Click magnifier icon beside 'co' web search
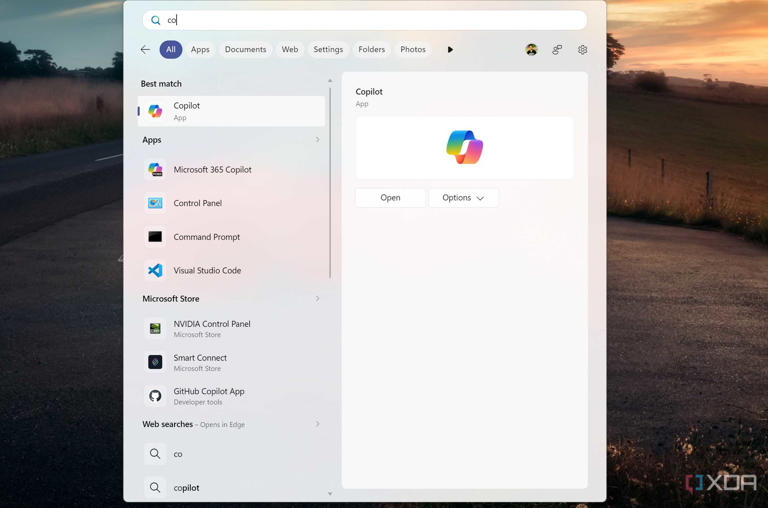This screenshot has height=508, width=768. click(155, 454)
